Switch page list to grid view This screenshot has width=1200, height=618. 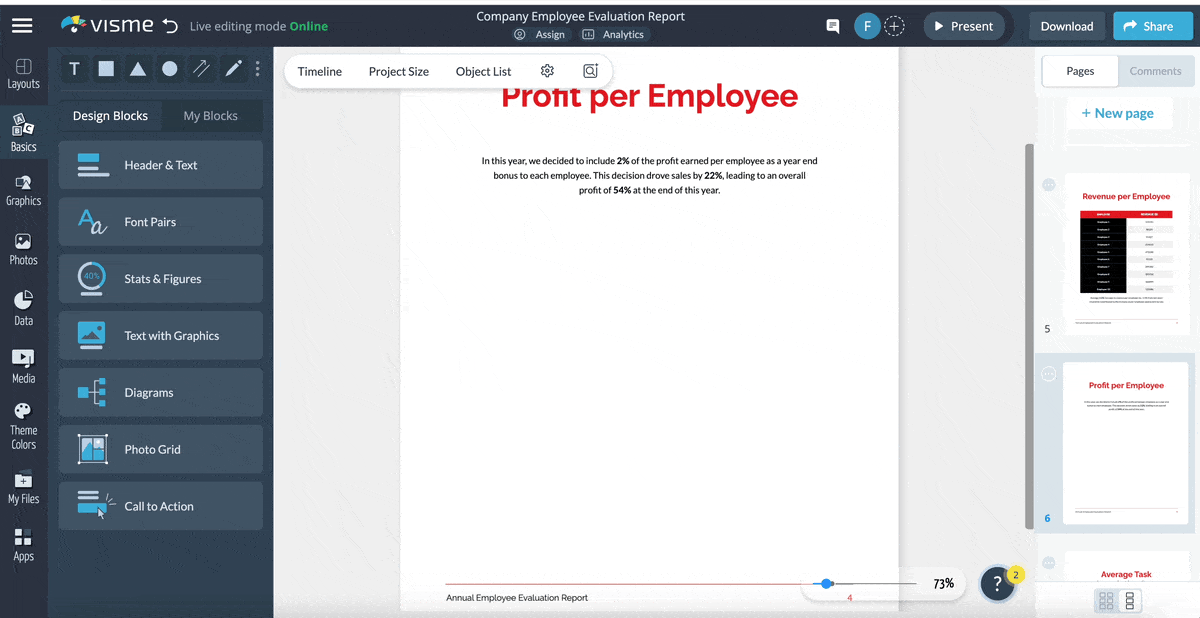1106,600
